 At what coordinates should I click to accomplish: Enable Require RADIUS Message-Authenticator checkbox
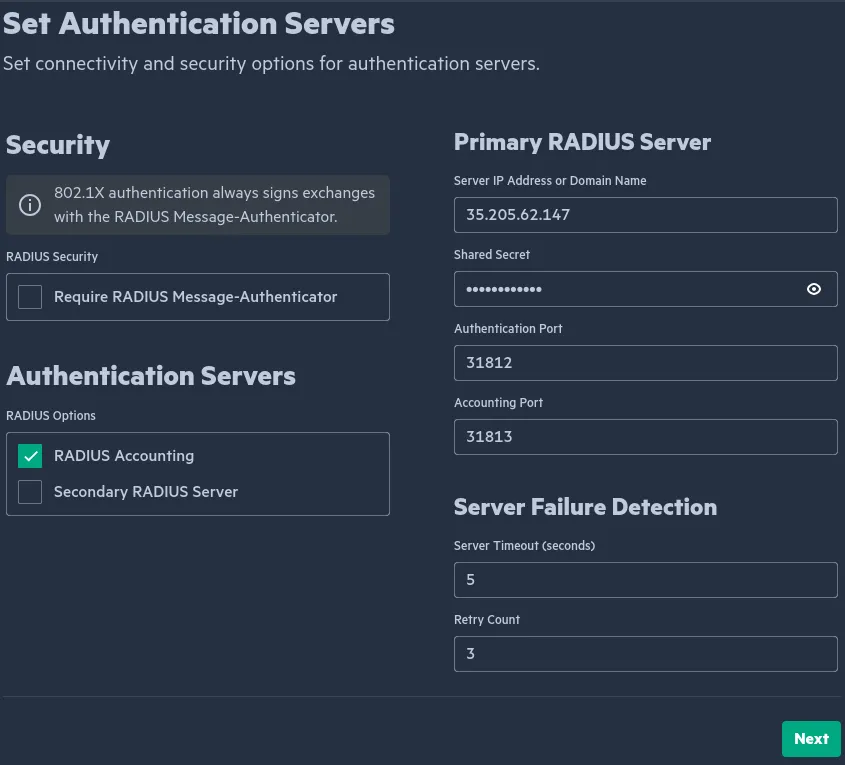(x=30, y=297)
